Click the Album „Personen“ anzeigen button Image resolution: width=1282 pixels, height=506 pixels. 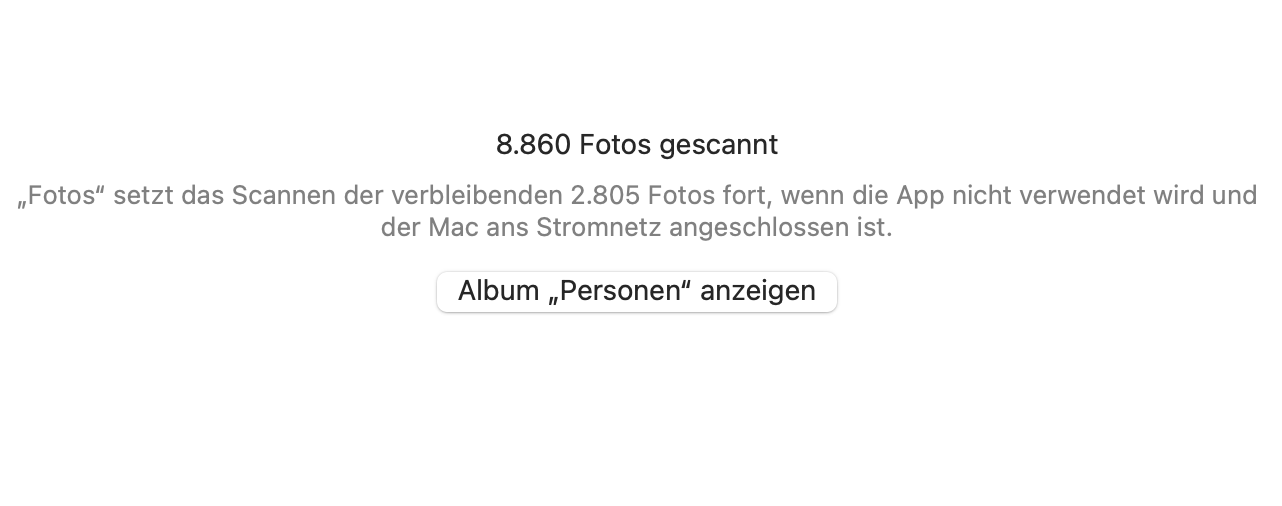tap(637, 291)
